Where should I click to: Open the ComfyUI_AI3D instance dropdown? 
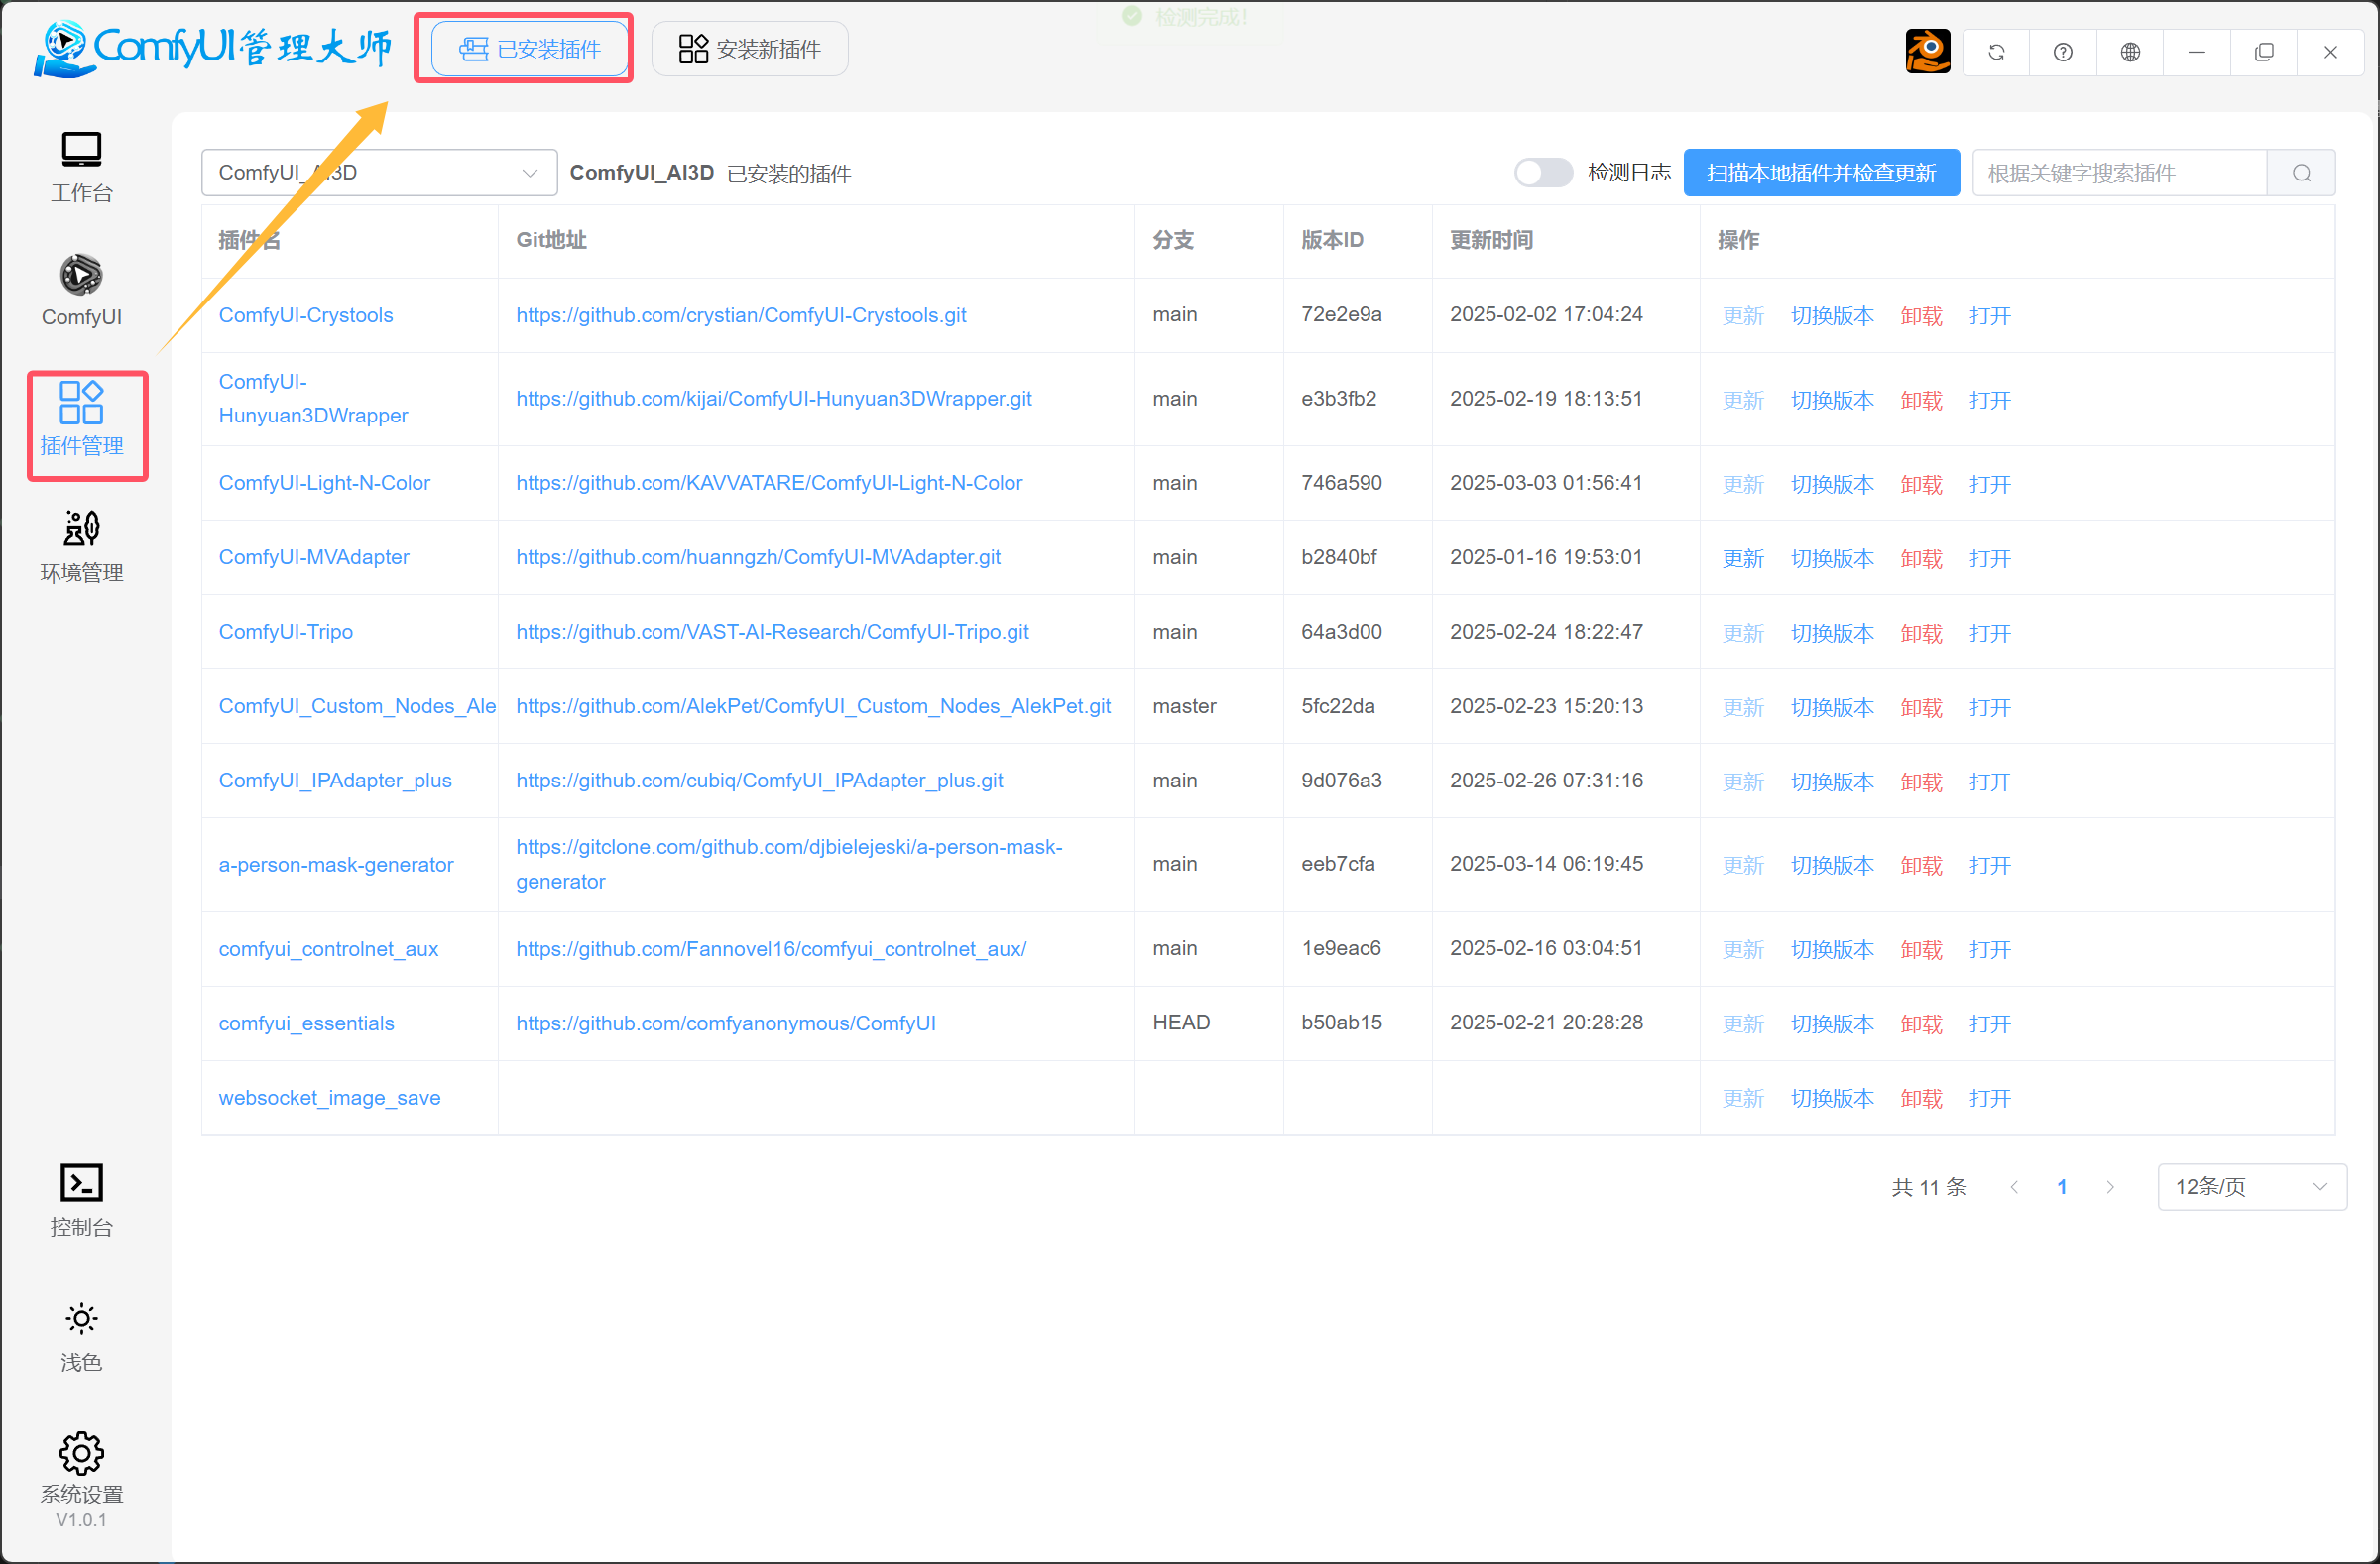click(x=378, y=172)
